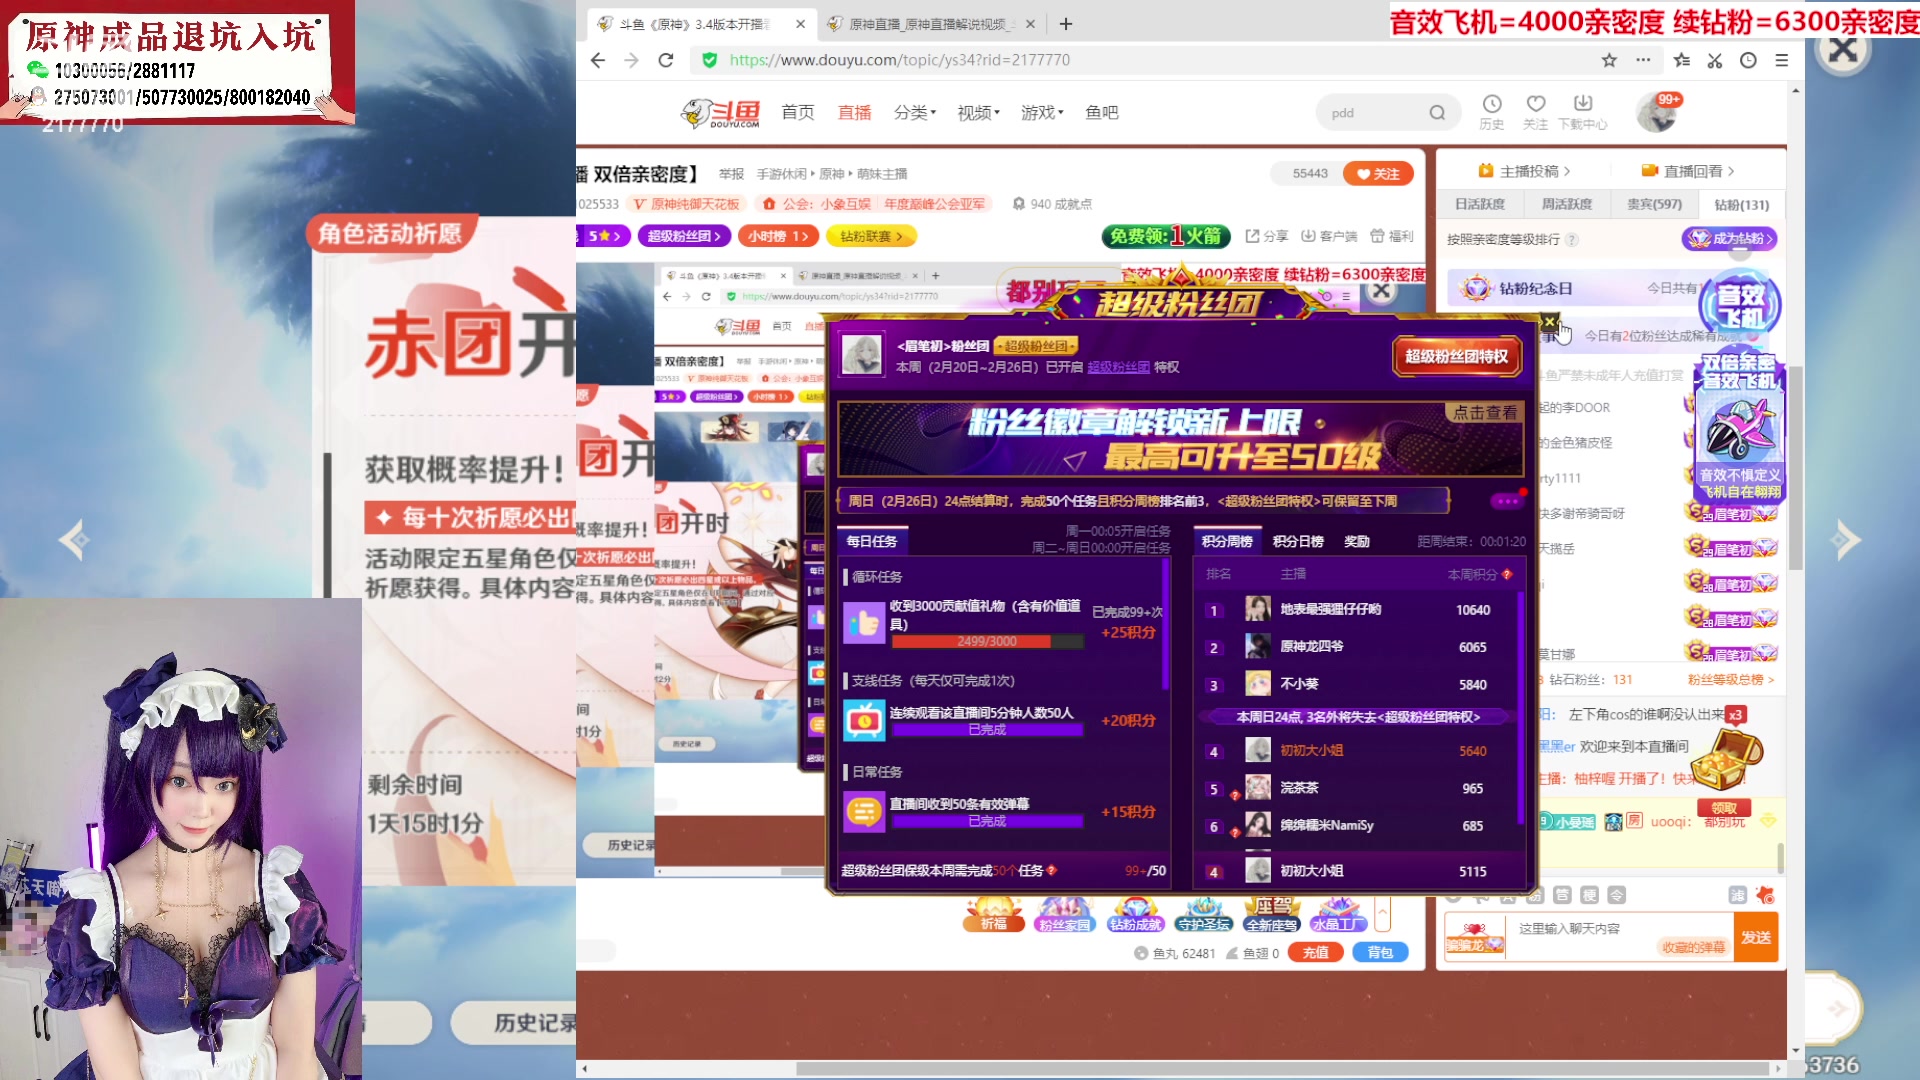This screenshot has height=1080, width=1920.
Task: Expand the 视频 dropdown
Action: 978,113
